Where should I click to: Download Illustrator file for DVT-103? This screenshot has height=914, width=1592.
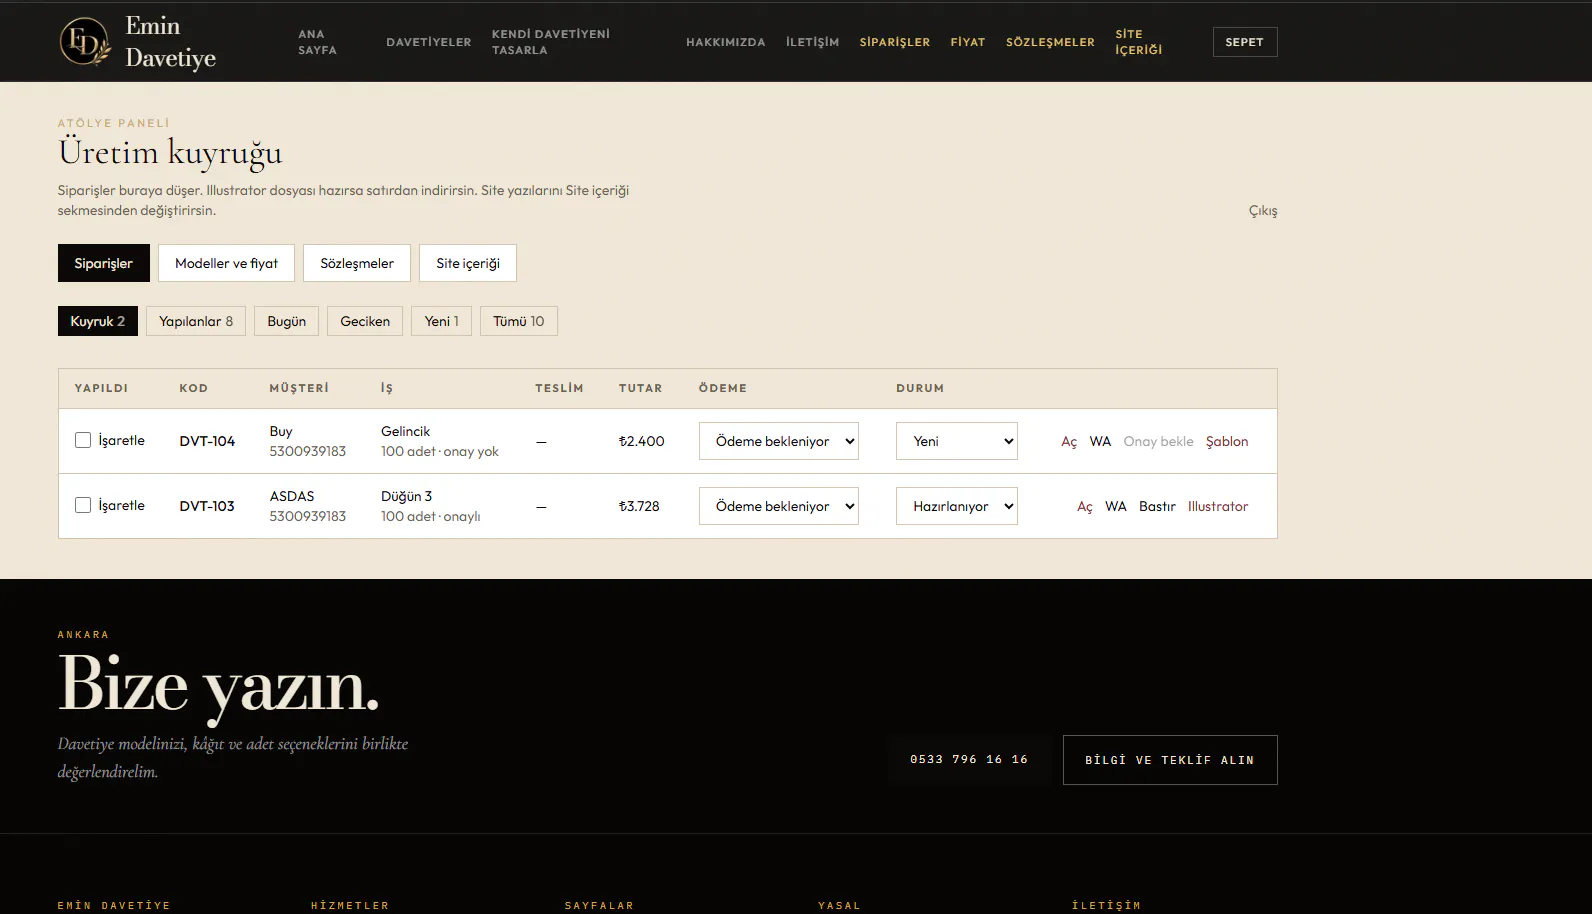tap(1218, 506)
